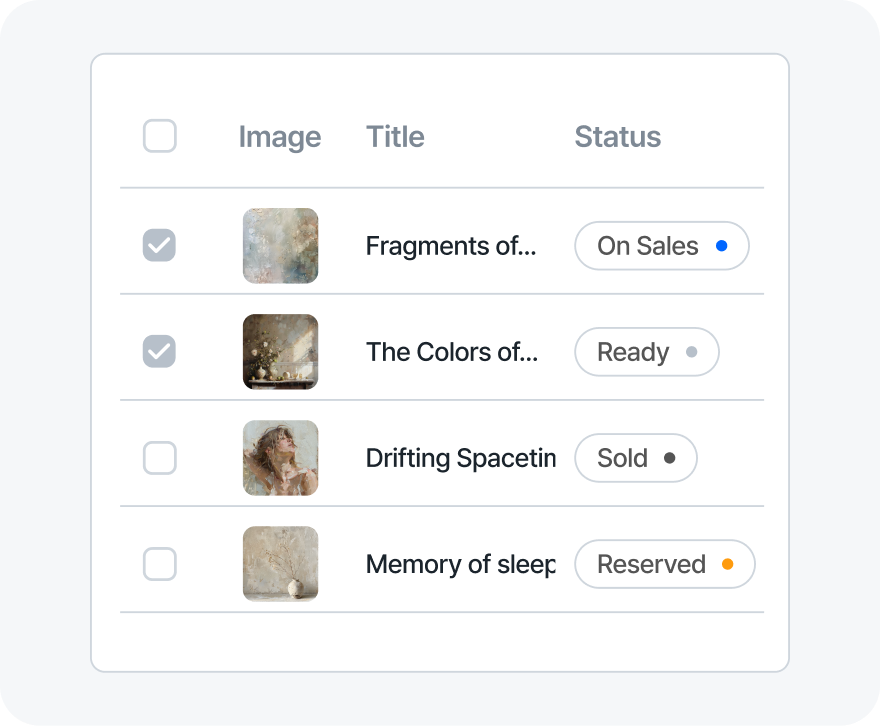Image resolution: width=880 pixels, height=726 pixels.
Task: Open the vase with branches thumbnail
Action: (280, 564)
